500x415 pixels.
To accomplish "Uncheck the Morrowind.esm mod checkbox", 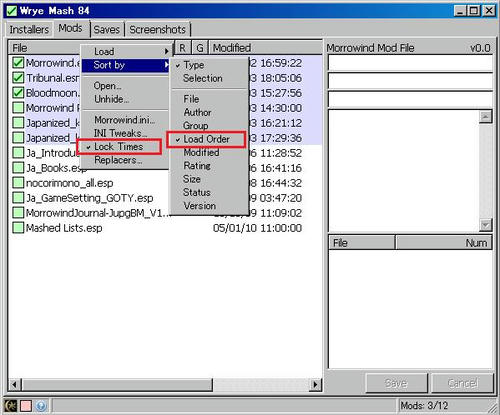I will (18, 63).
